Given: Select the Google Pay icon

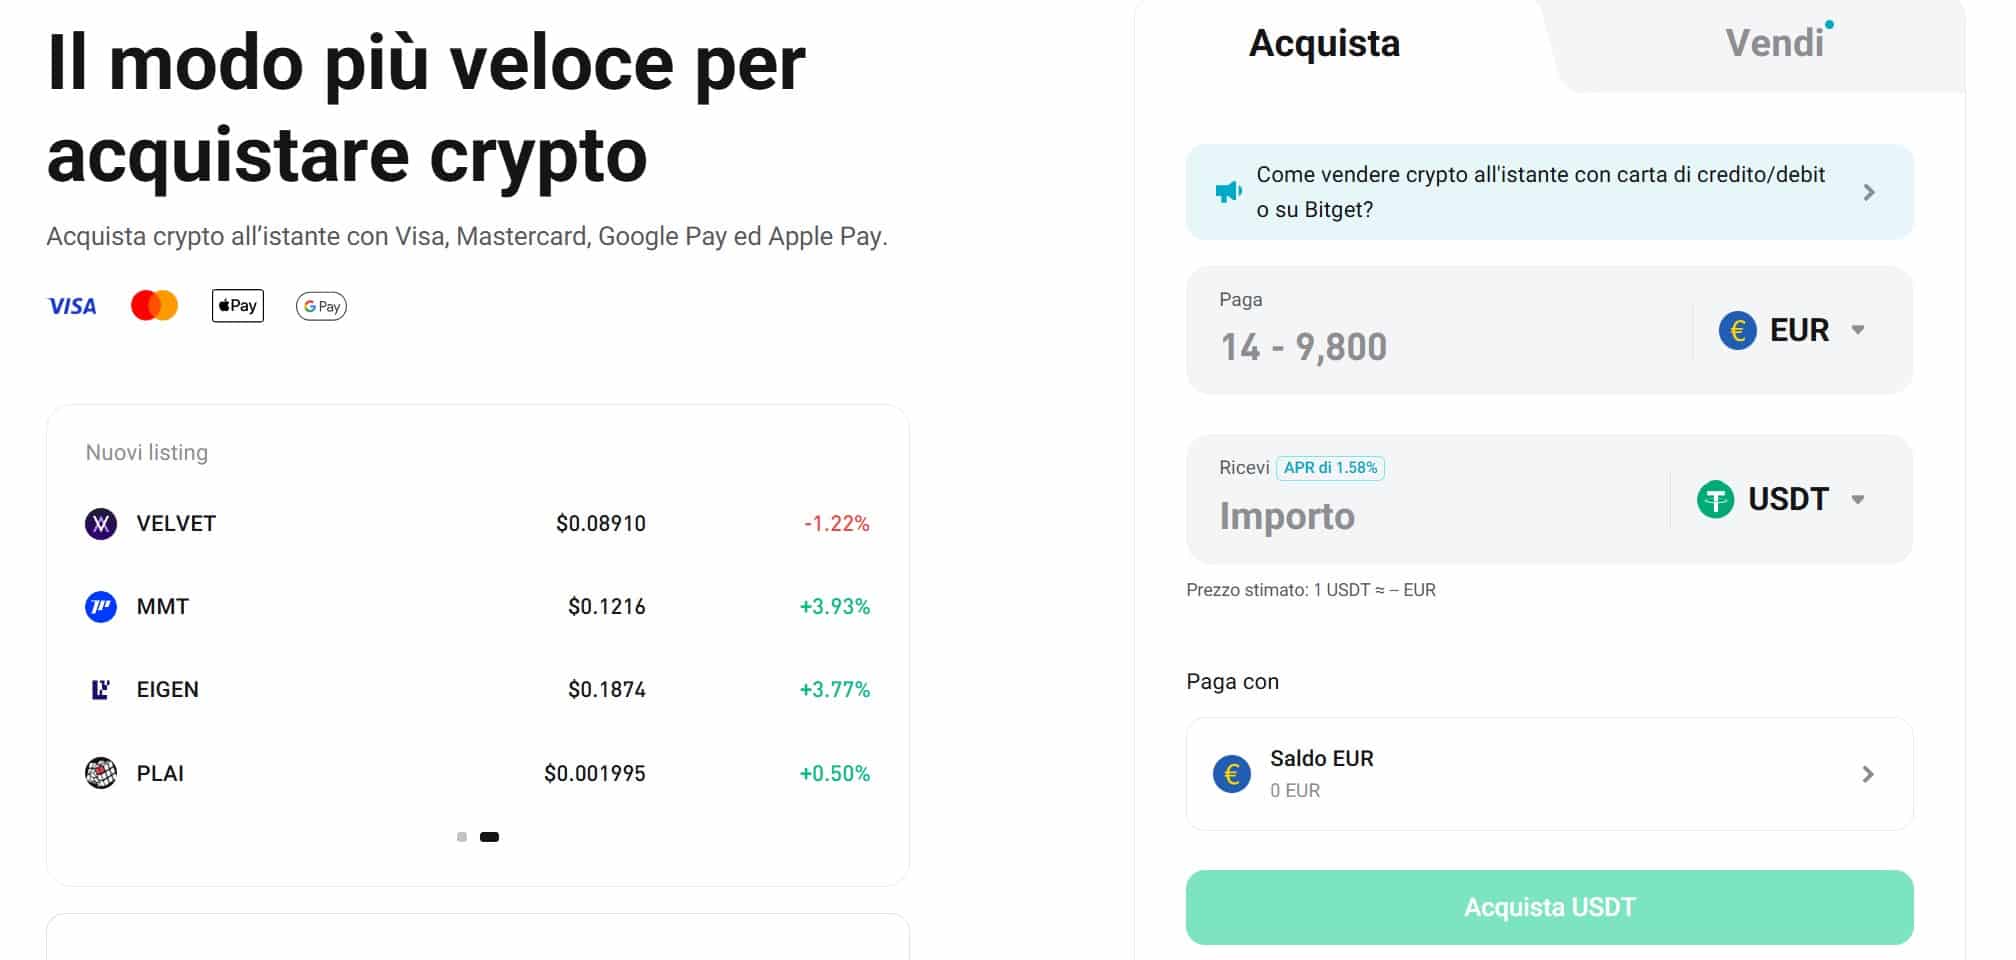Looking at the screenshot, I should point(320,306).
